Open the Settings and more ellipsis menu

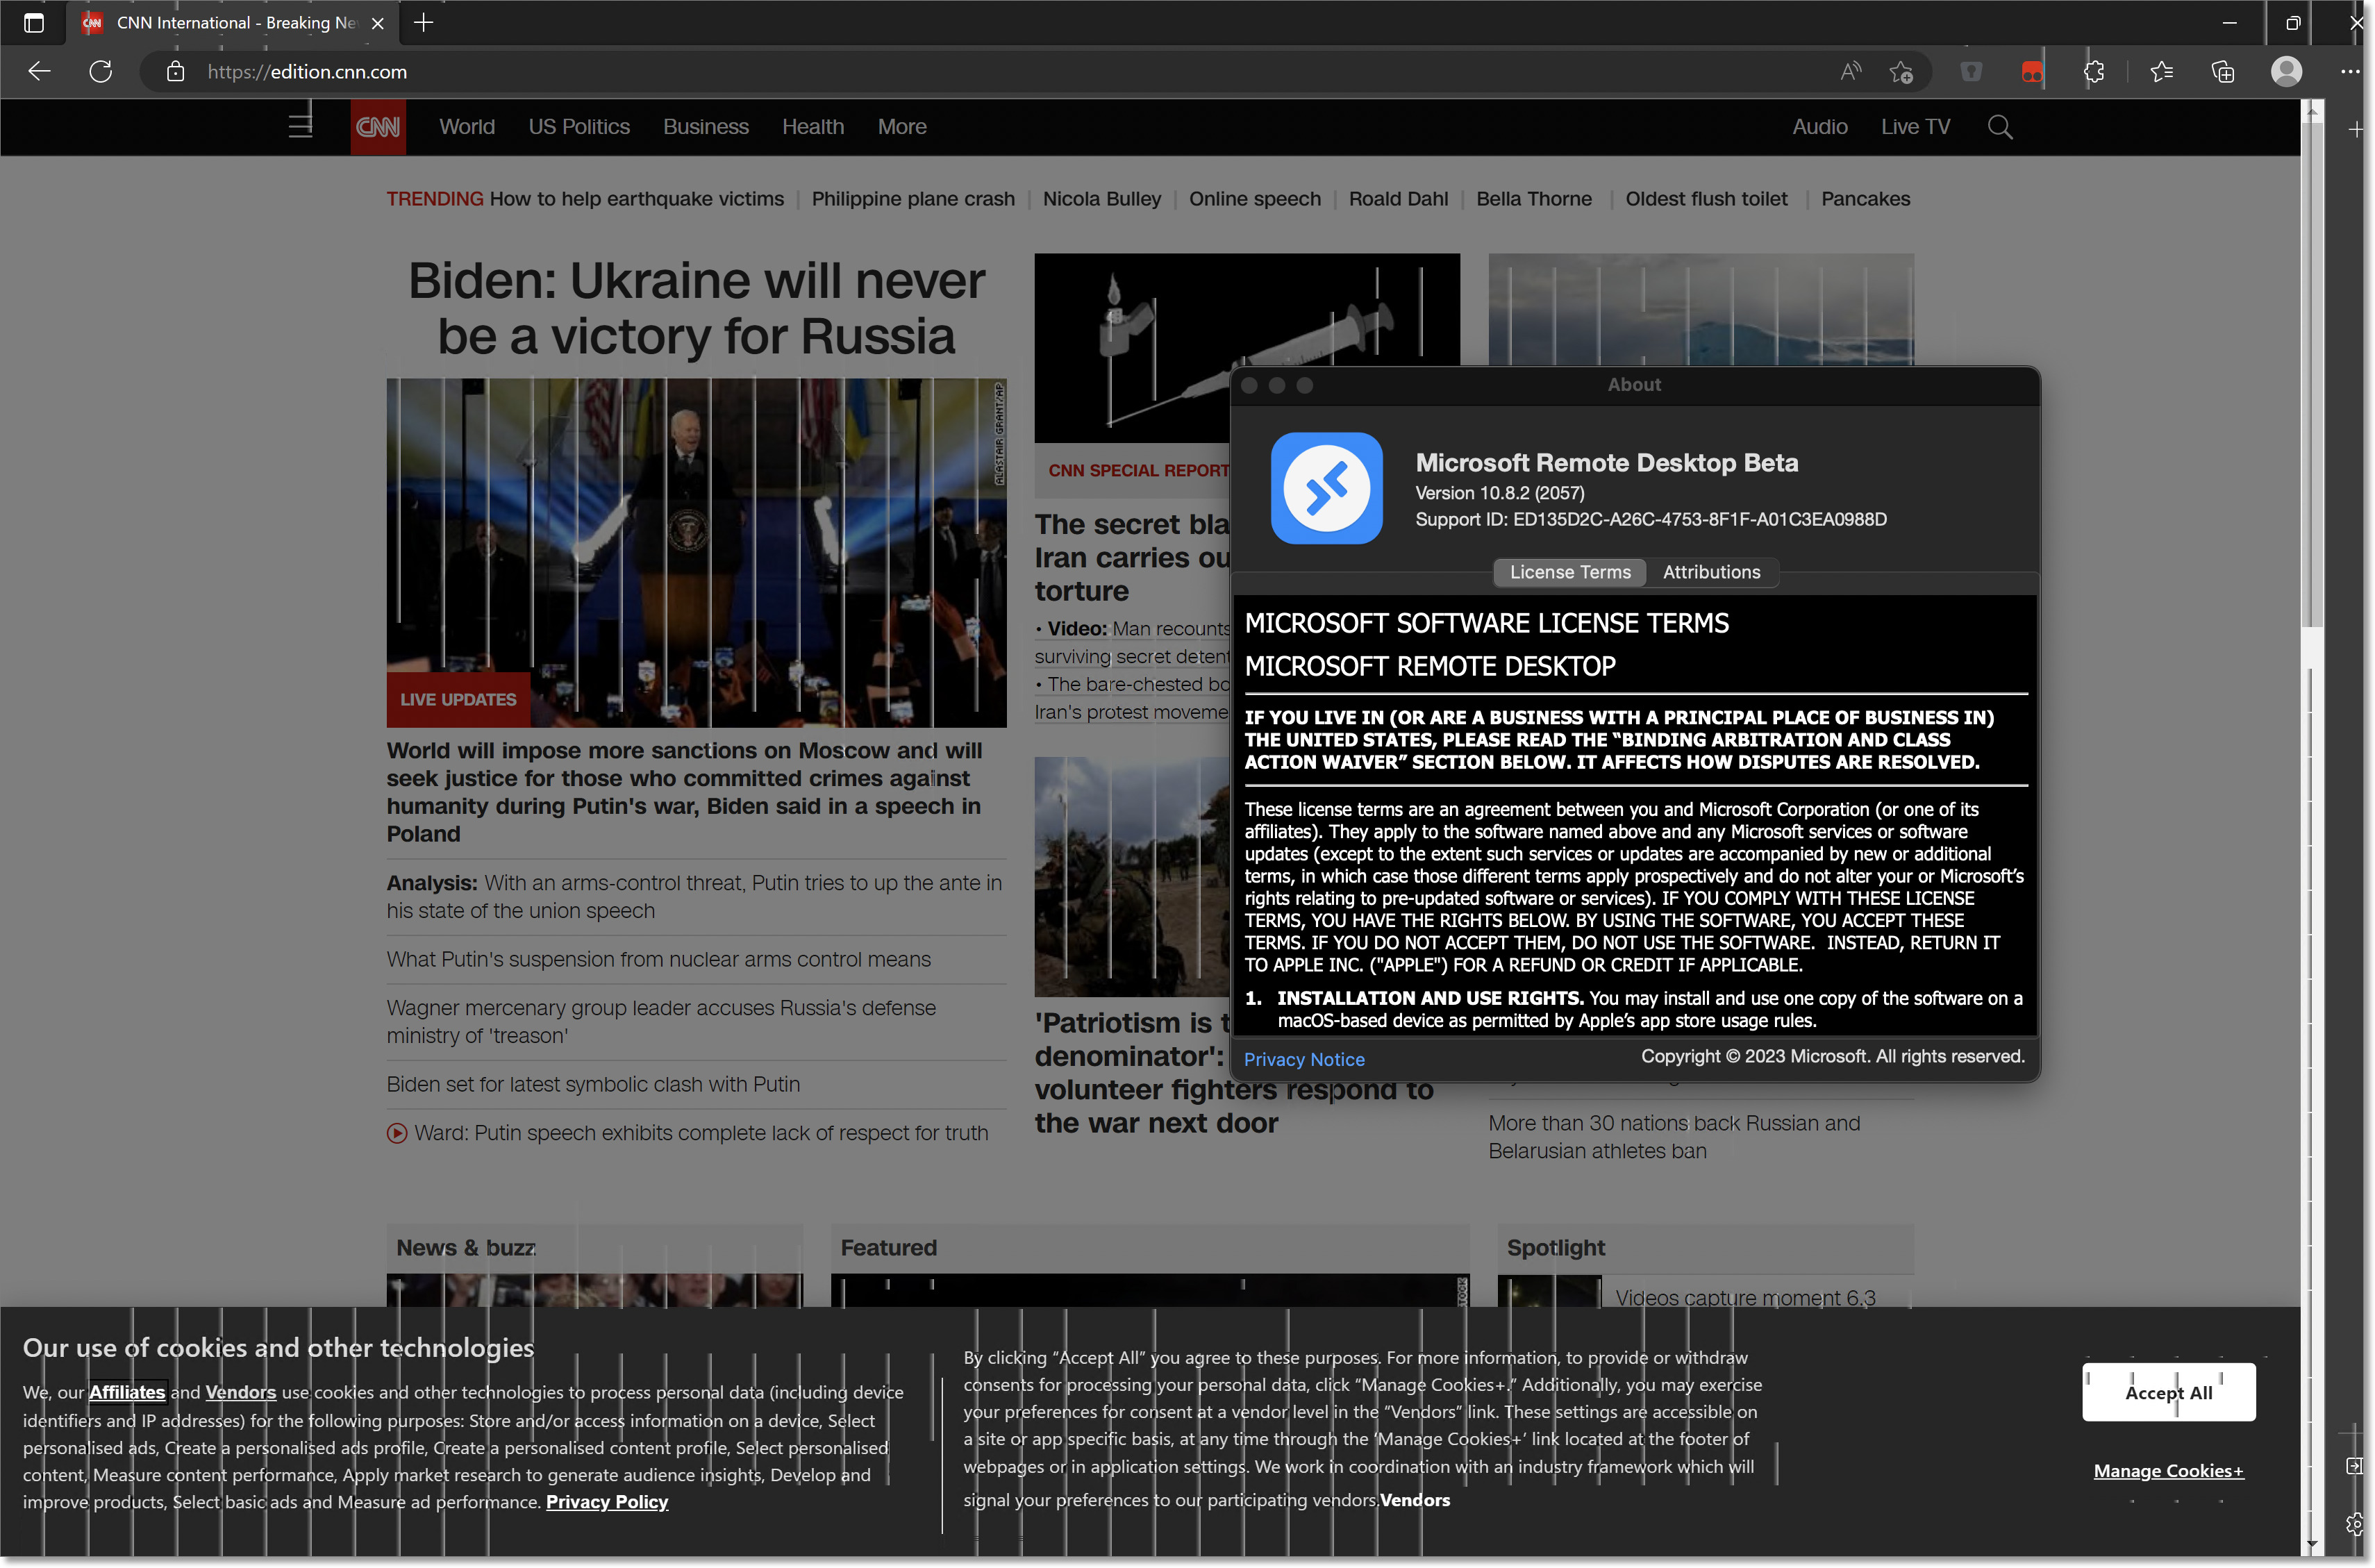pyautogui.click(x=2349, y=71)
